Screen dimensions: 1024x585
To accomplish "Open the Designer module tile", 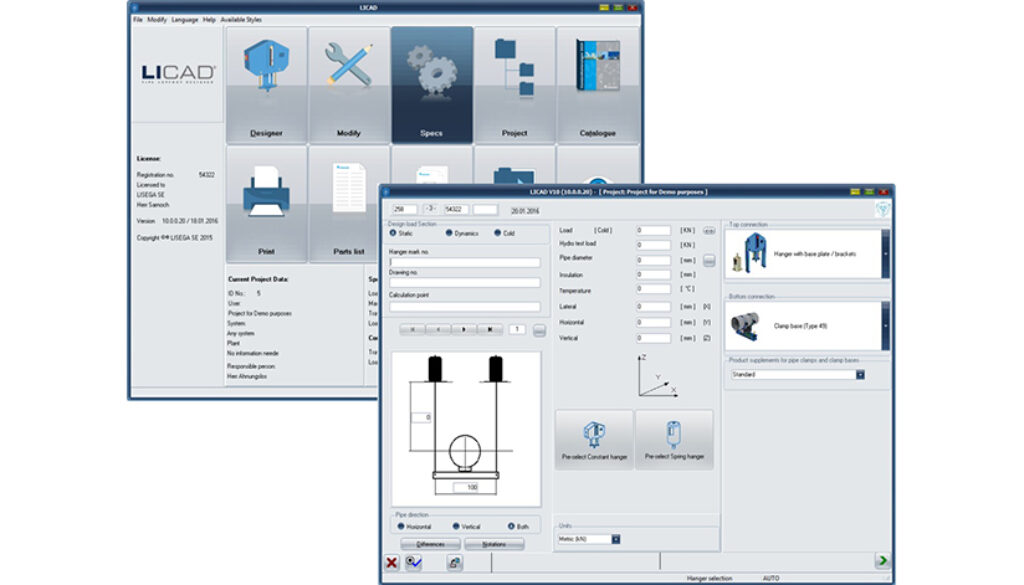I will pyautogui.click(x=266, y=85).
